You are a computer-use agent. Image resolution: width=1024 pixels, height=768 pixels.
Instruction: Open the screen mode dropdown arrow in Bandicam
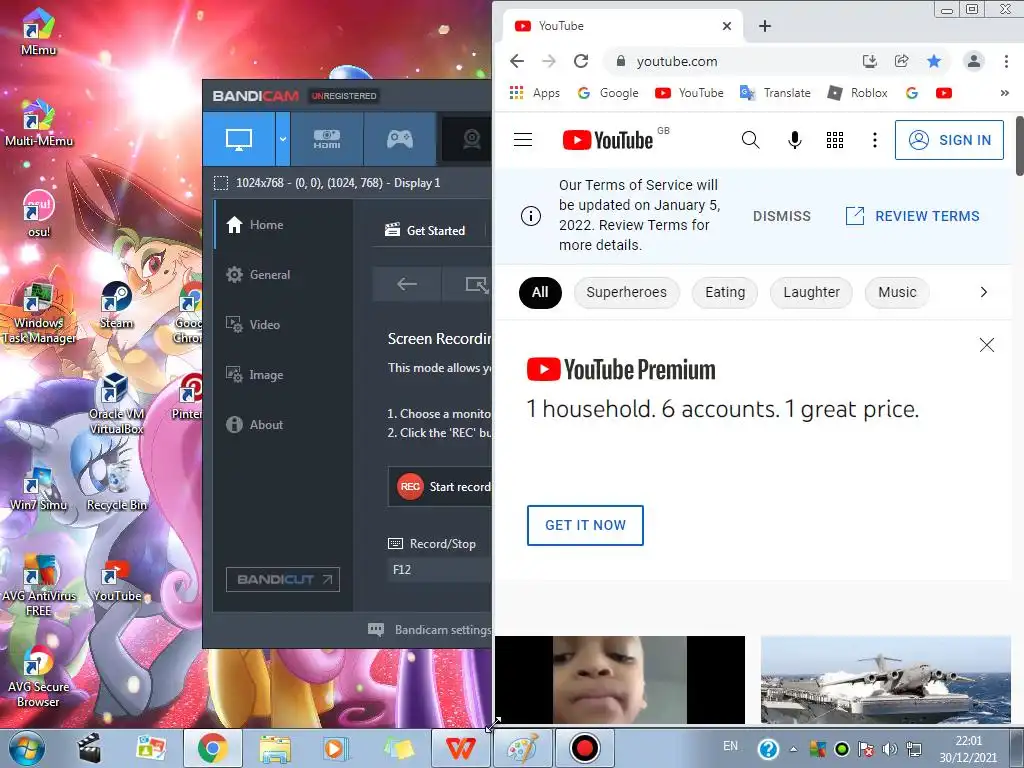(283, 138)
